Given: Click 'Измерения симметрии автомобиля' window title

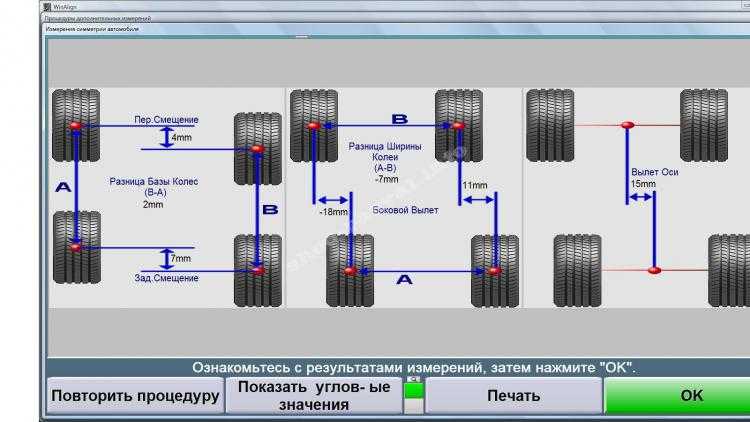Looking at the screenshot, I should coord(92,29).
